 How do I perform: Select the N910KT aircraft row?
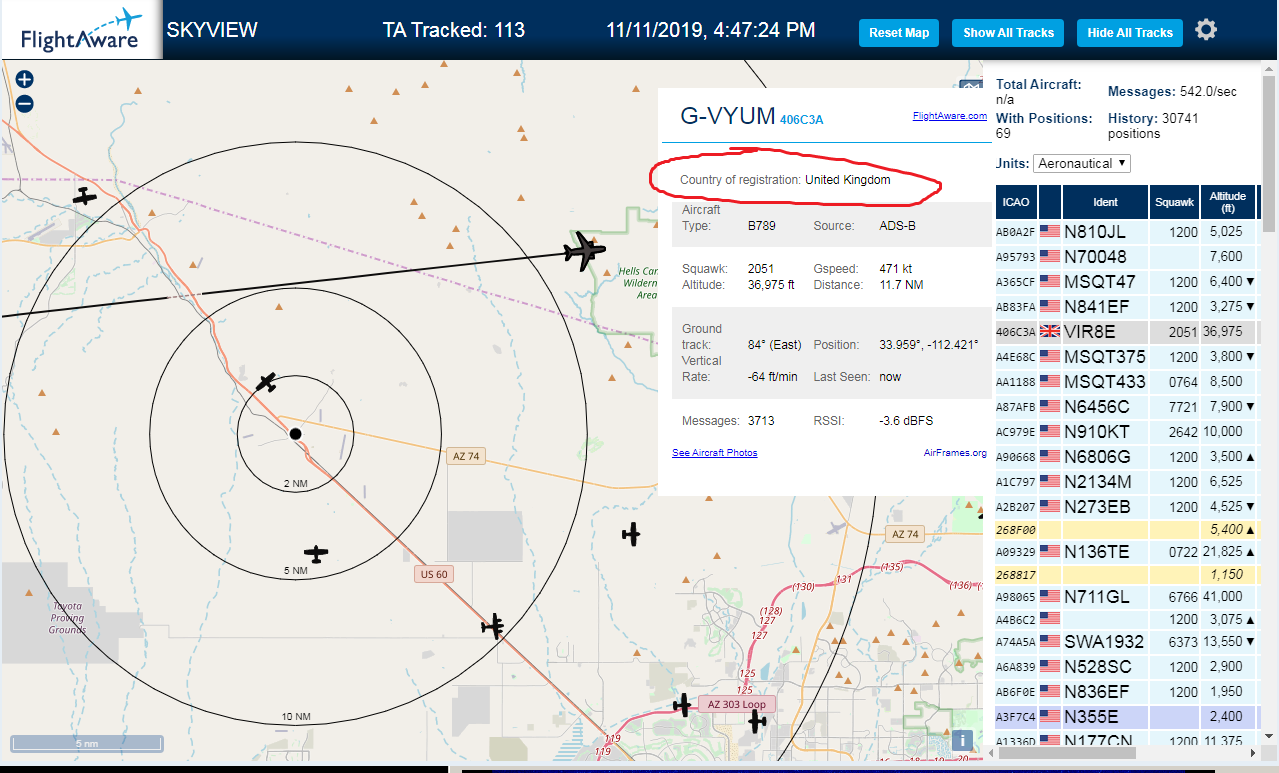1126,431
